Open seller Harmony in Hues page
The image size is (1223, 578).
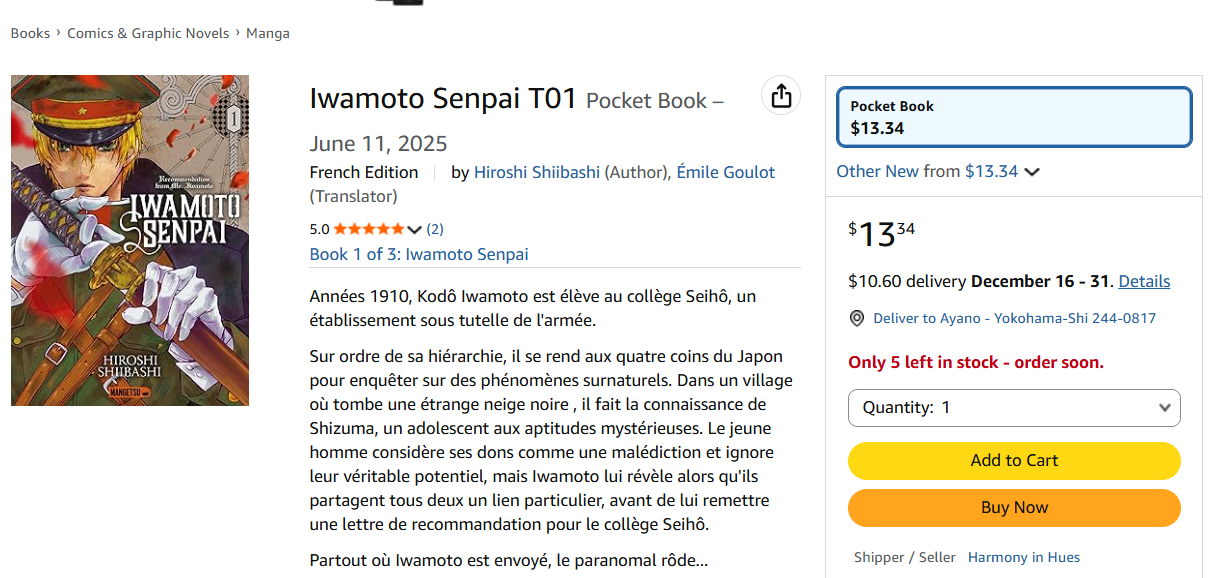click(x=1023, y=557)
